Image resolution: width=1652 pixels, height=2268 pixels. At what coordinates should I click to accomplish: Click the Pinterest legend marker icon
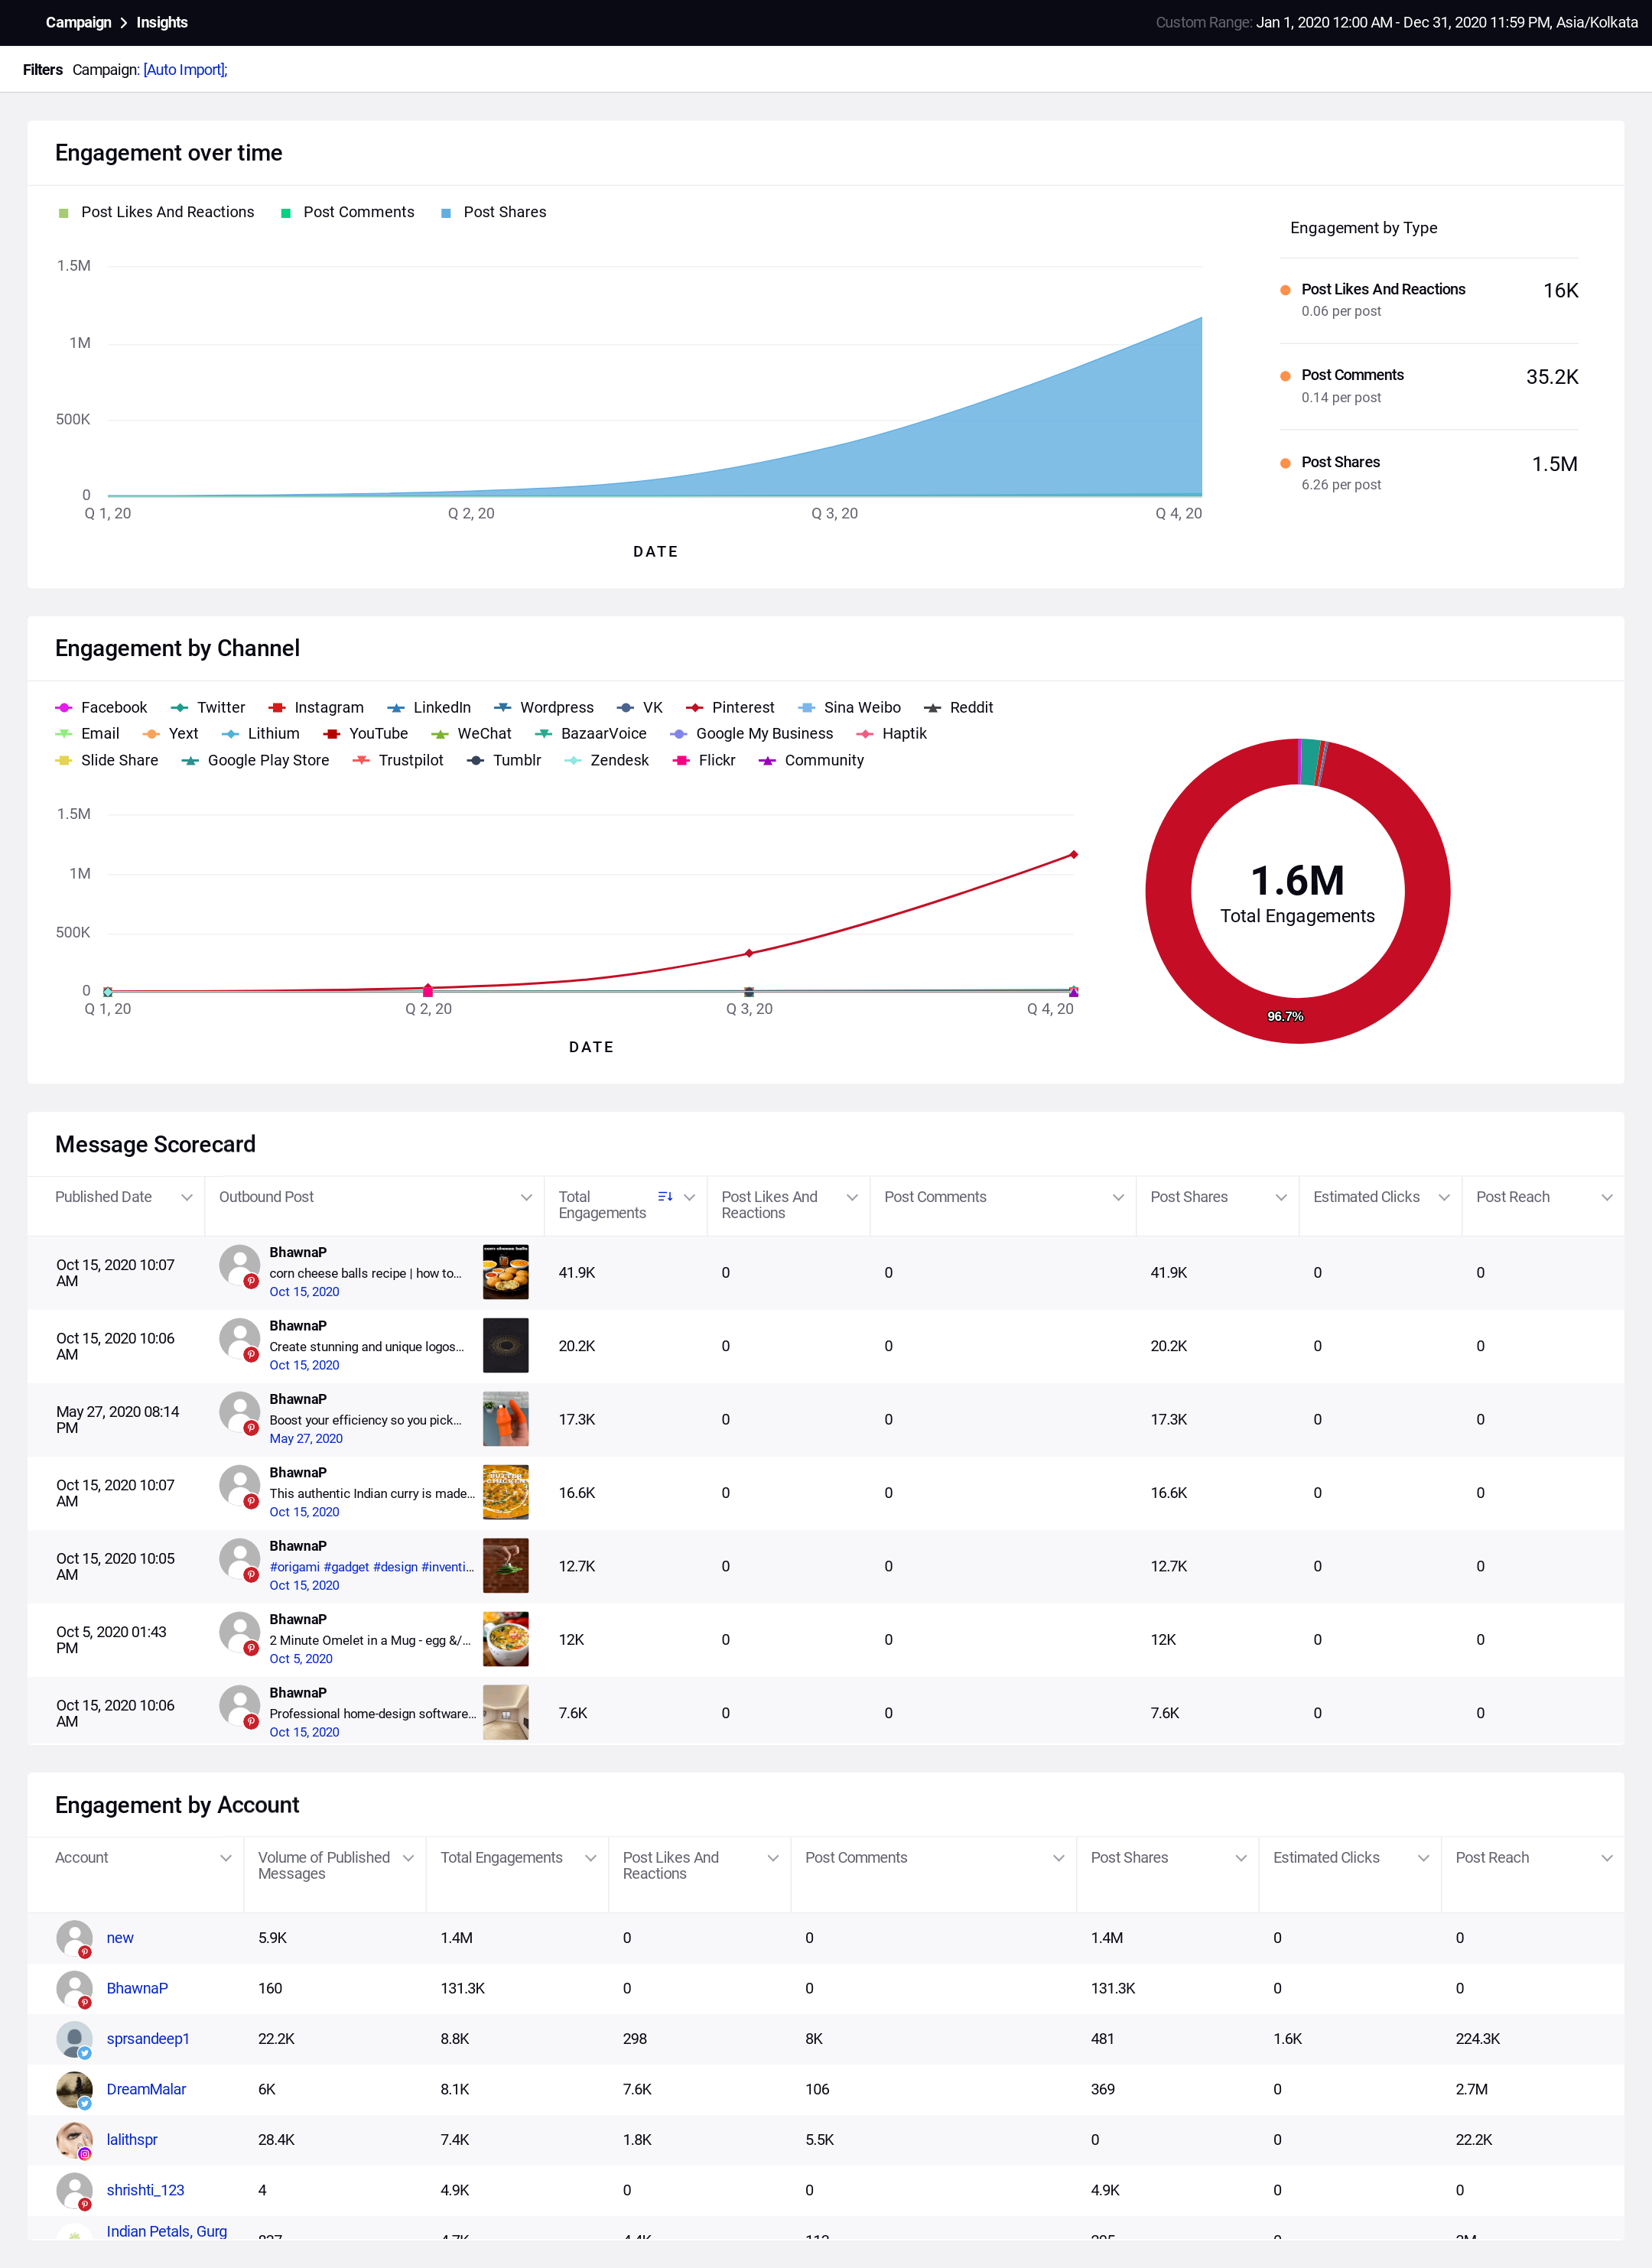click(x=694, y=708)
